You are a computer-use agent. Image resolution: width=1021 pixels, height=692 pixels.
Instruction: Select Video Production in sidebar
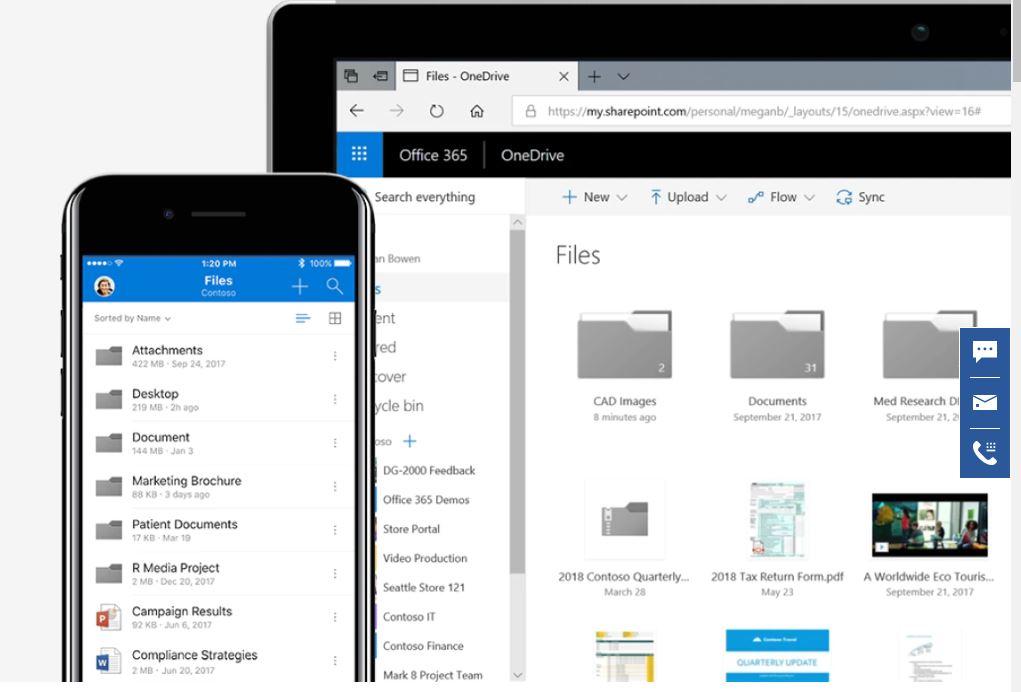[x=425, y=558]
